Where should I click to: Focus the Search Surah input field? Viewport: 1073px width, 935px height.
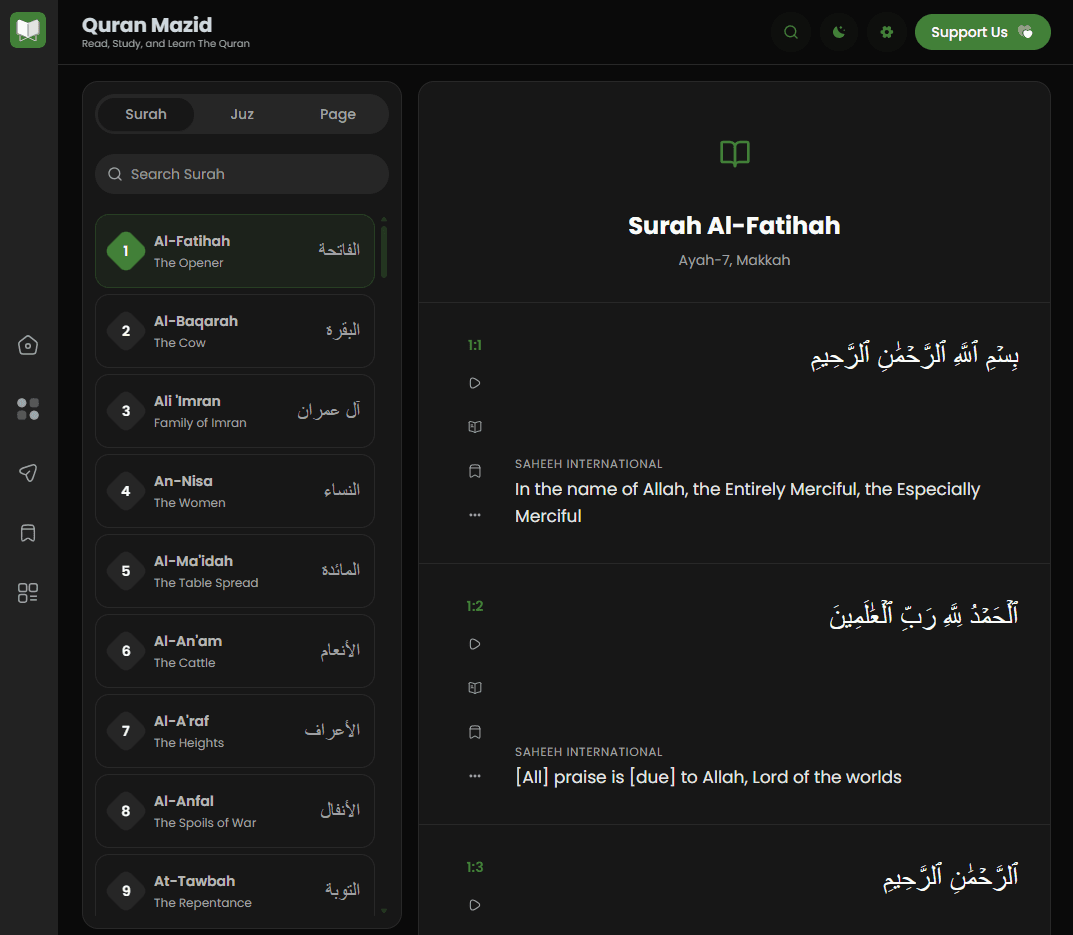pyautogui.click(x=242, y=174)
